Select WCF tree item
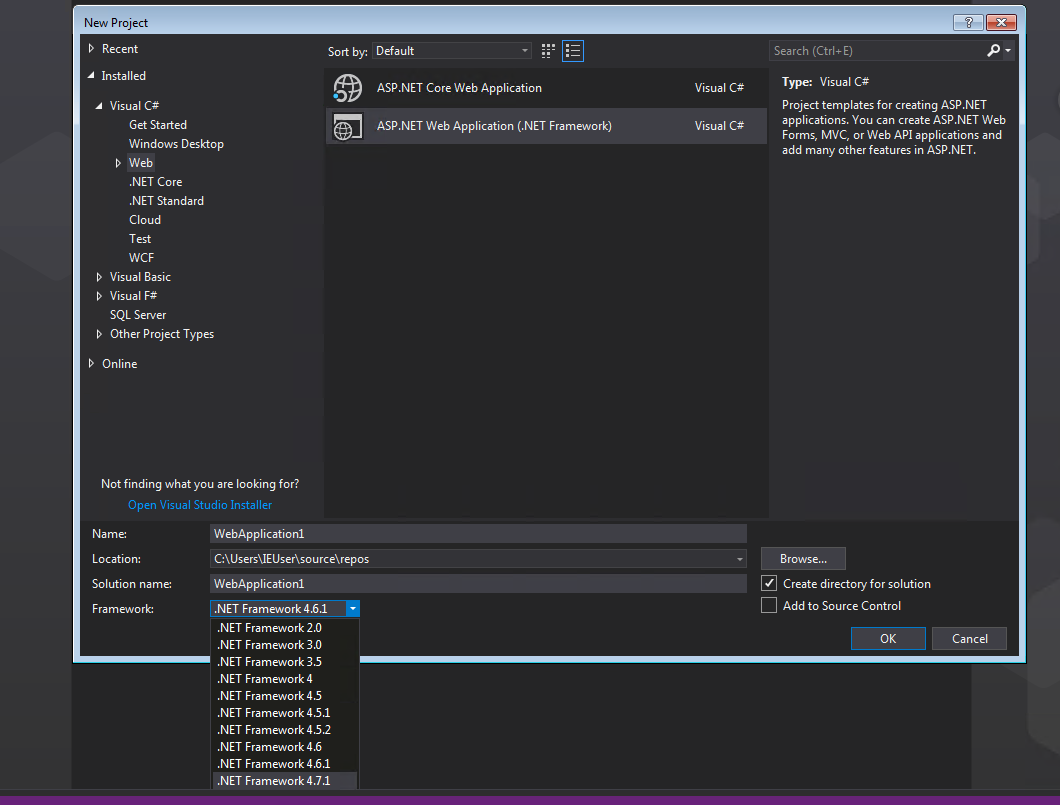This screenshot has width=1060, height=805. 141,258
